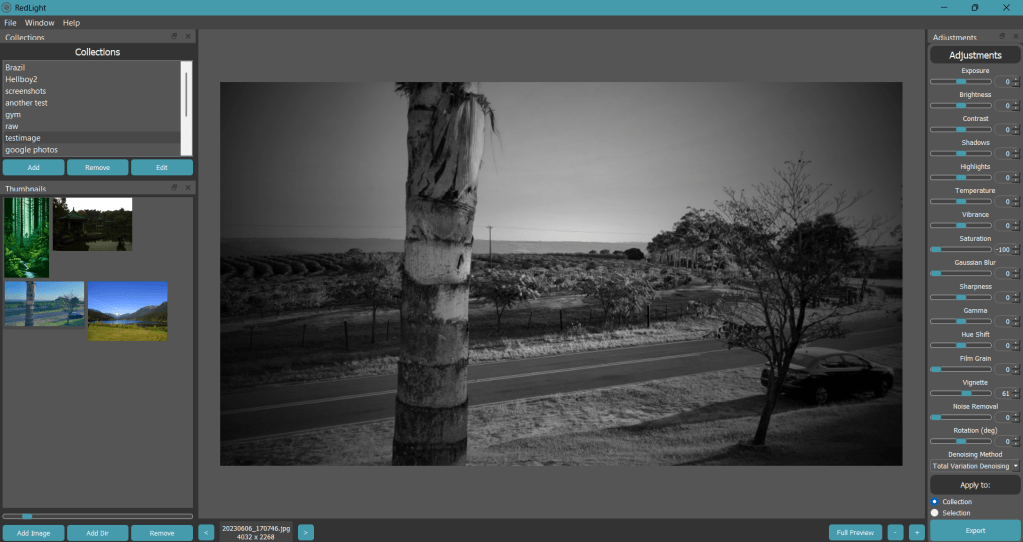Float the Collections panel using its undock icon
This screenshot has width=1023, height=542.
174,36
